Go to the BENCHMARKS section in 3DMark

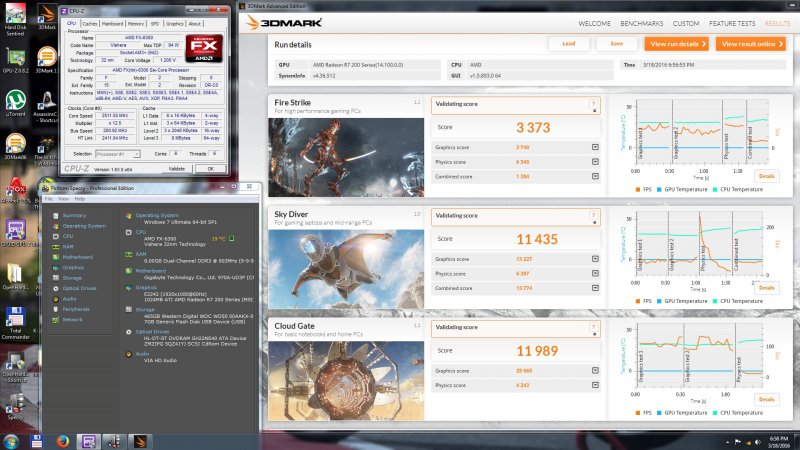641,23
